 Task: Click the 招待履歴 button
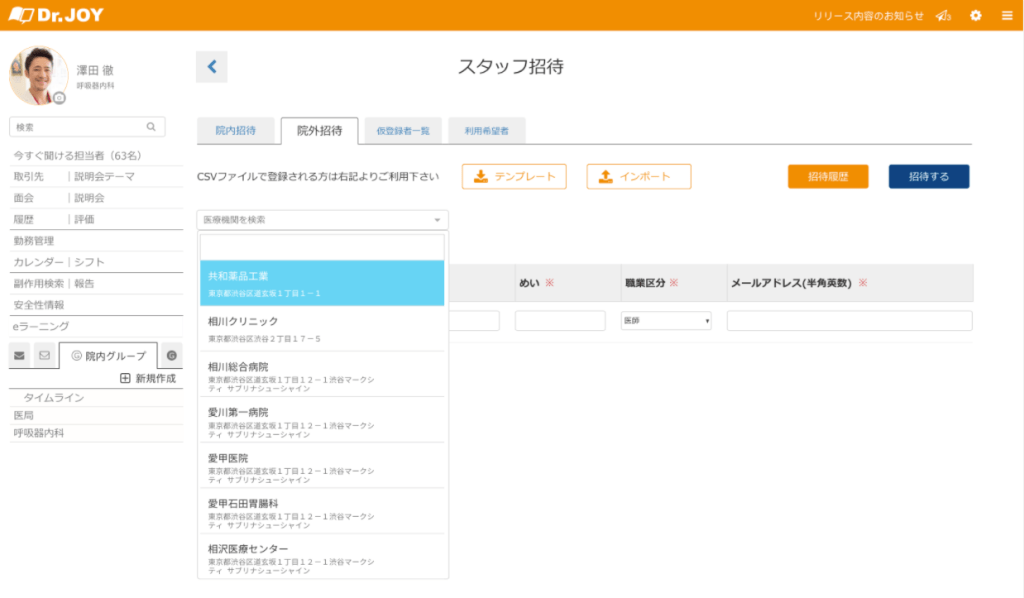[x=828, y=177]
